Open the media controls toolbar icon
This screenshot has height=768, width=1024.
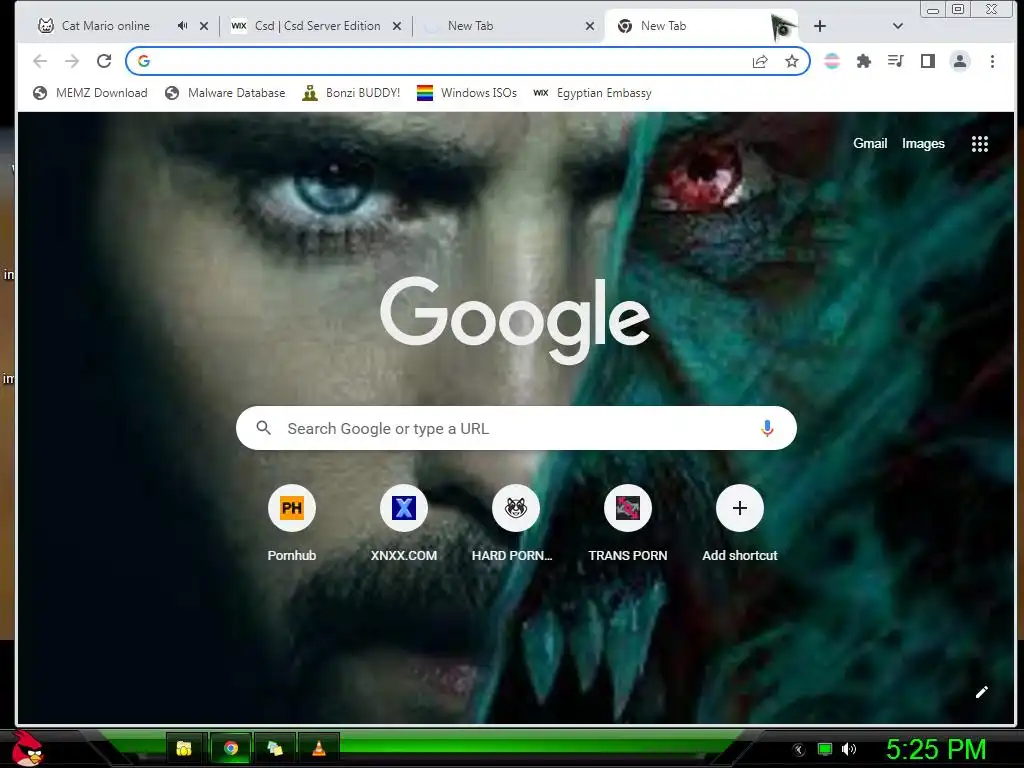895,61
